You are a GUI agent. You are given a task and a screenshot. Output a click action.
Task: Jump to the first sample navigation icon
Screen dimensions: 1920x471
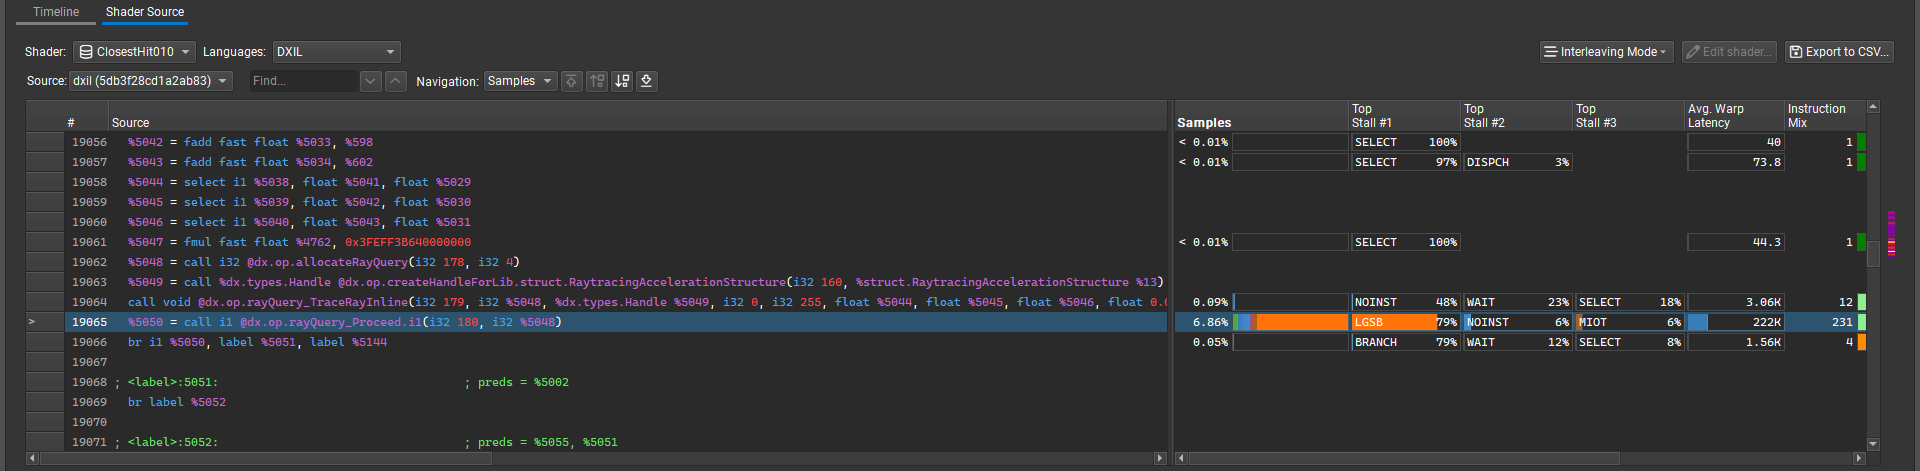(x=571, y=81)
